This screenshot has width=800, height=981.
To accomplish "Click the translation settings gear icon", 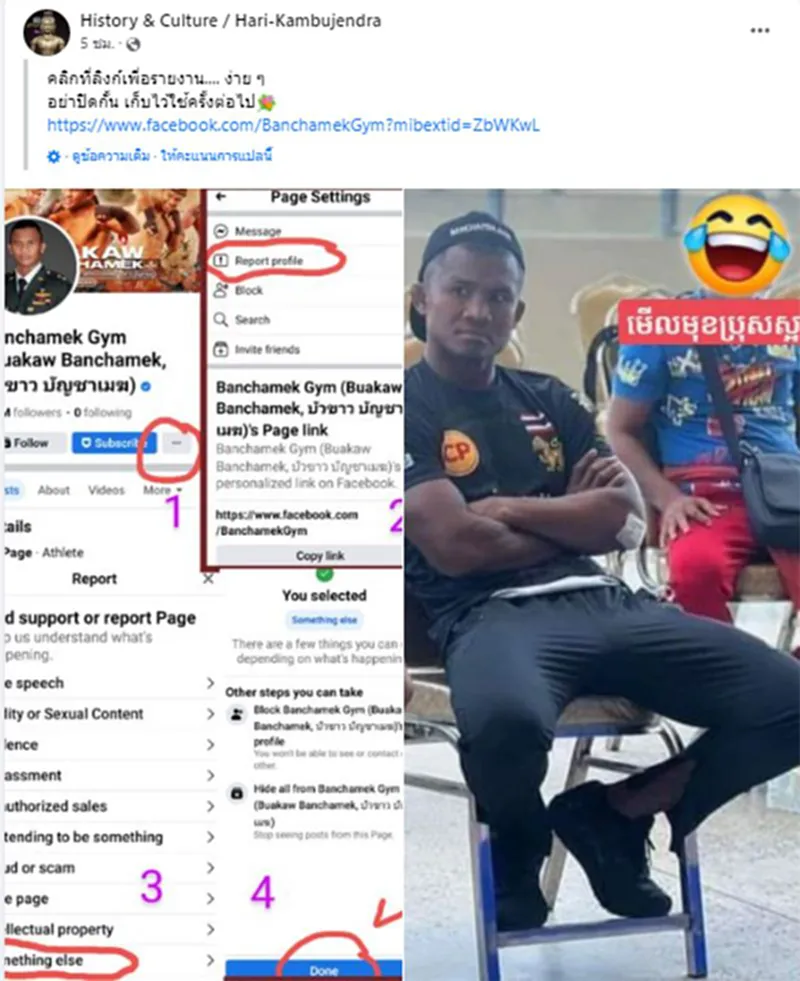I will [54, 156].
